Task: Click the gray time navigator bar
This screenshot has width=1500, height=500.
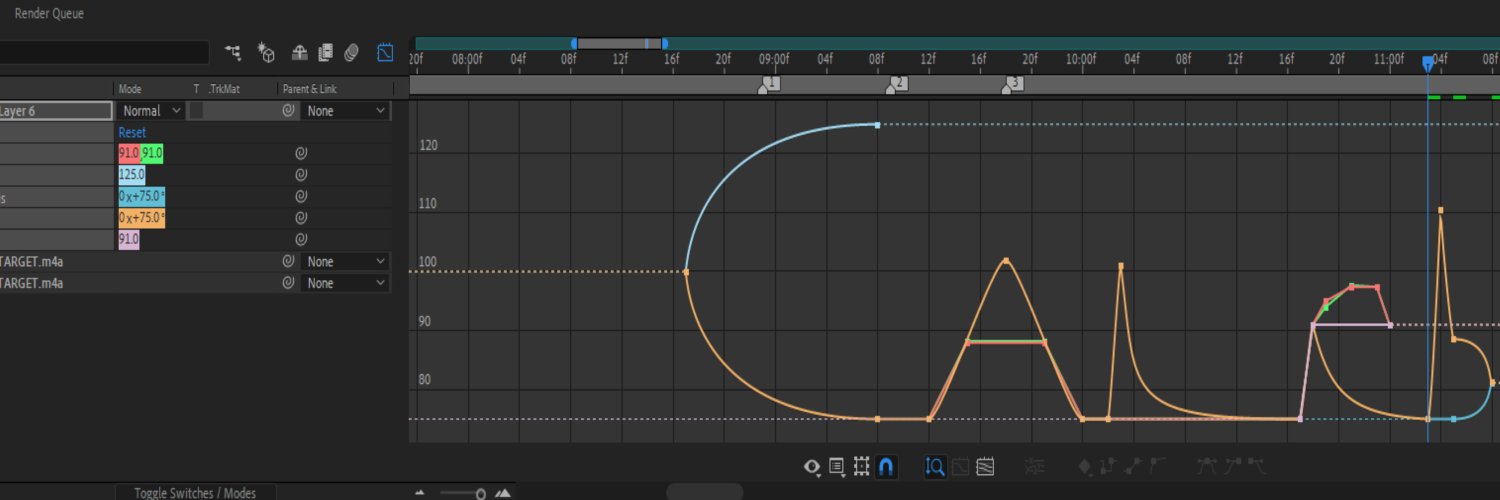Action: pos(619,43)
